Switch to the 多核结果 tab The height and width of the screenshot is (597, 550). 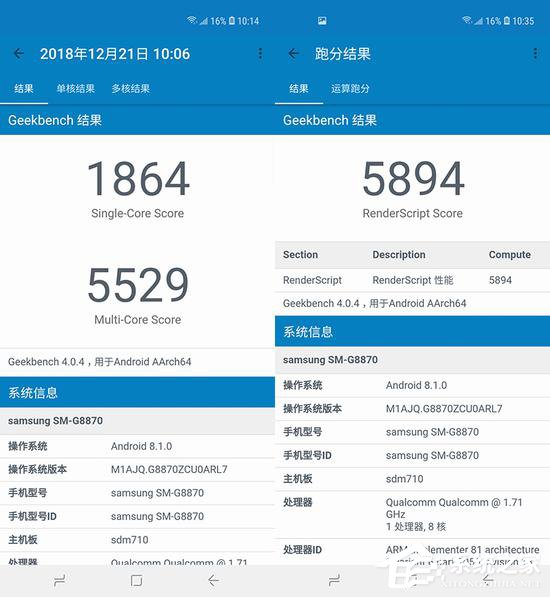131,89
